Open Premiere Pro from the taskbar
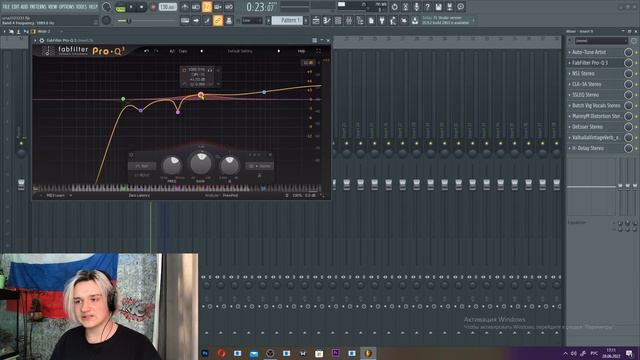Screen dimensions: 640x360 pos(336,353)
